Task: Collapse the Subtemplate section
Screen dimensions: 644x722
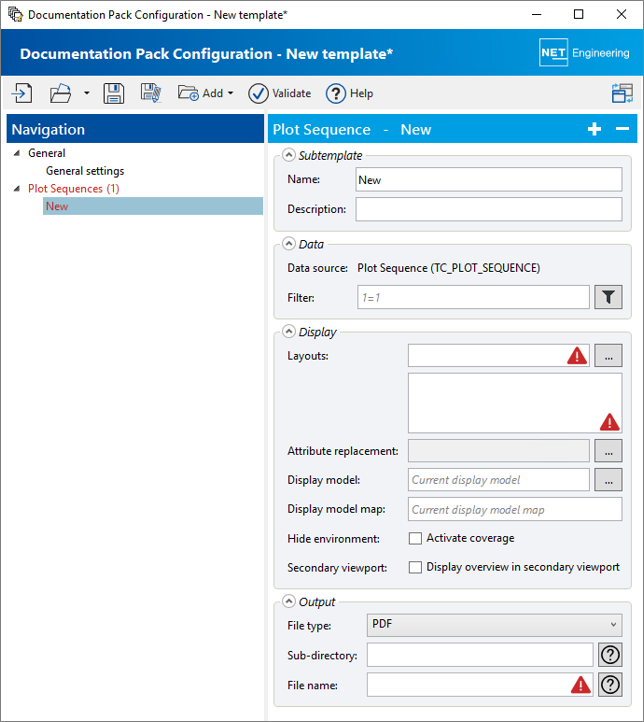Action: coord(289,155)
